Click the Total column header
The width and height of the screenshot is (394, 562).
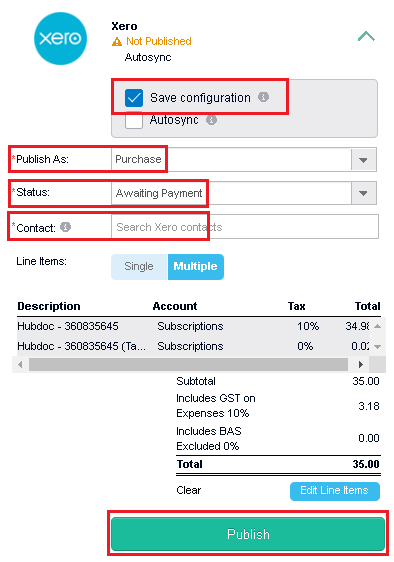[x=367, y=306]
